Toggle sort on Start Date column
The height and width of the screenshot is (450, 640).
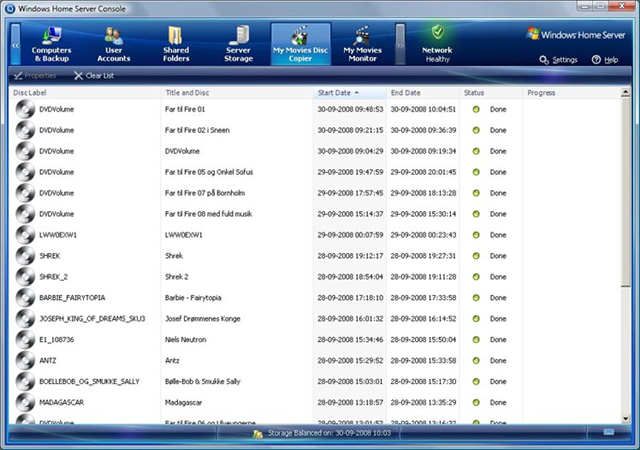click(350, 93)
